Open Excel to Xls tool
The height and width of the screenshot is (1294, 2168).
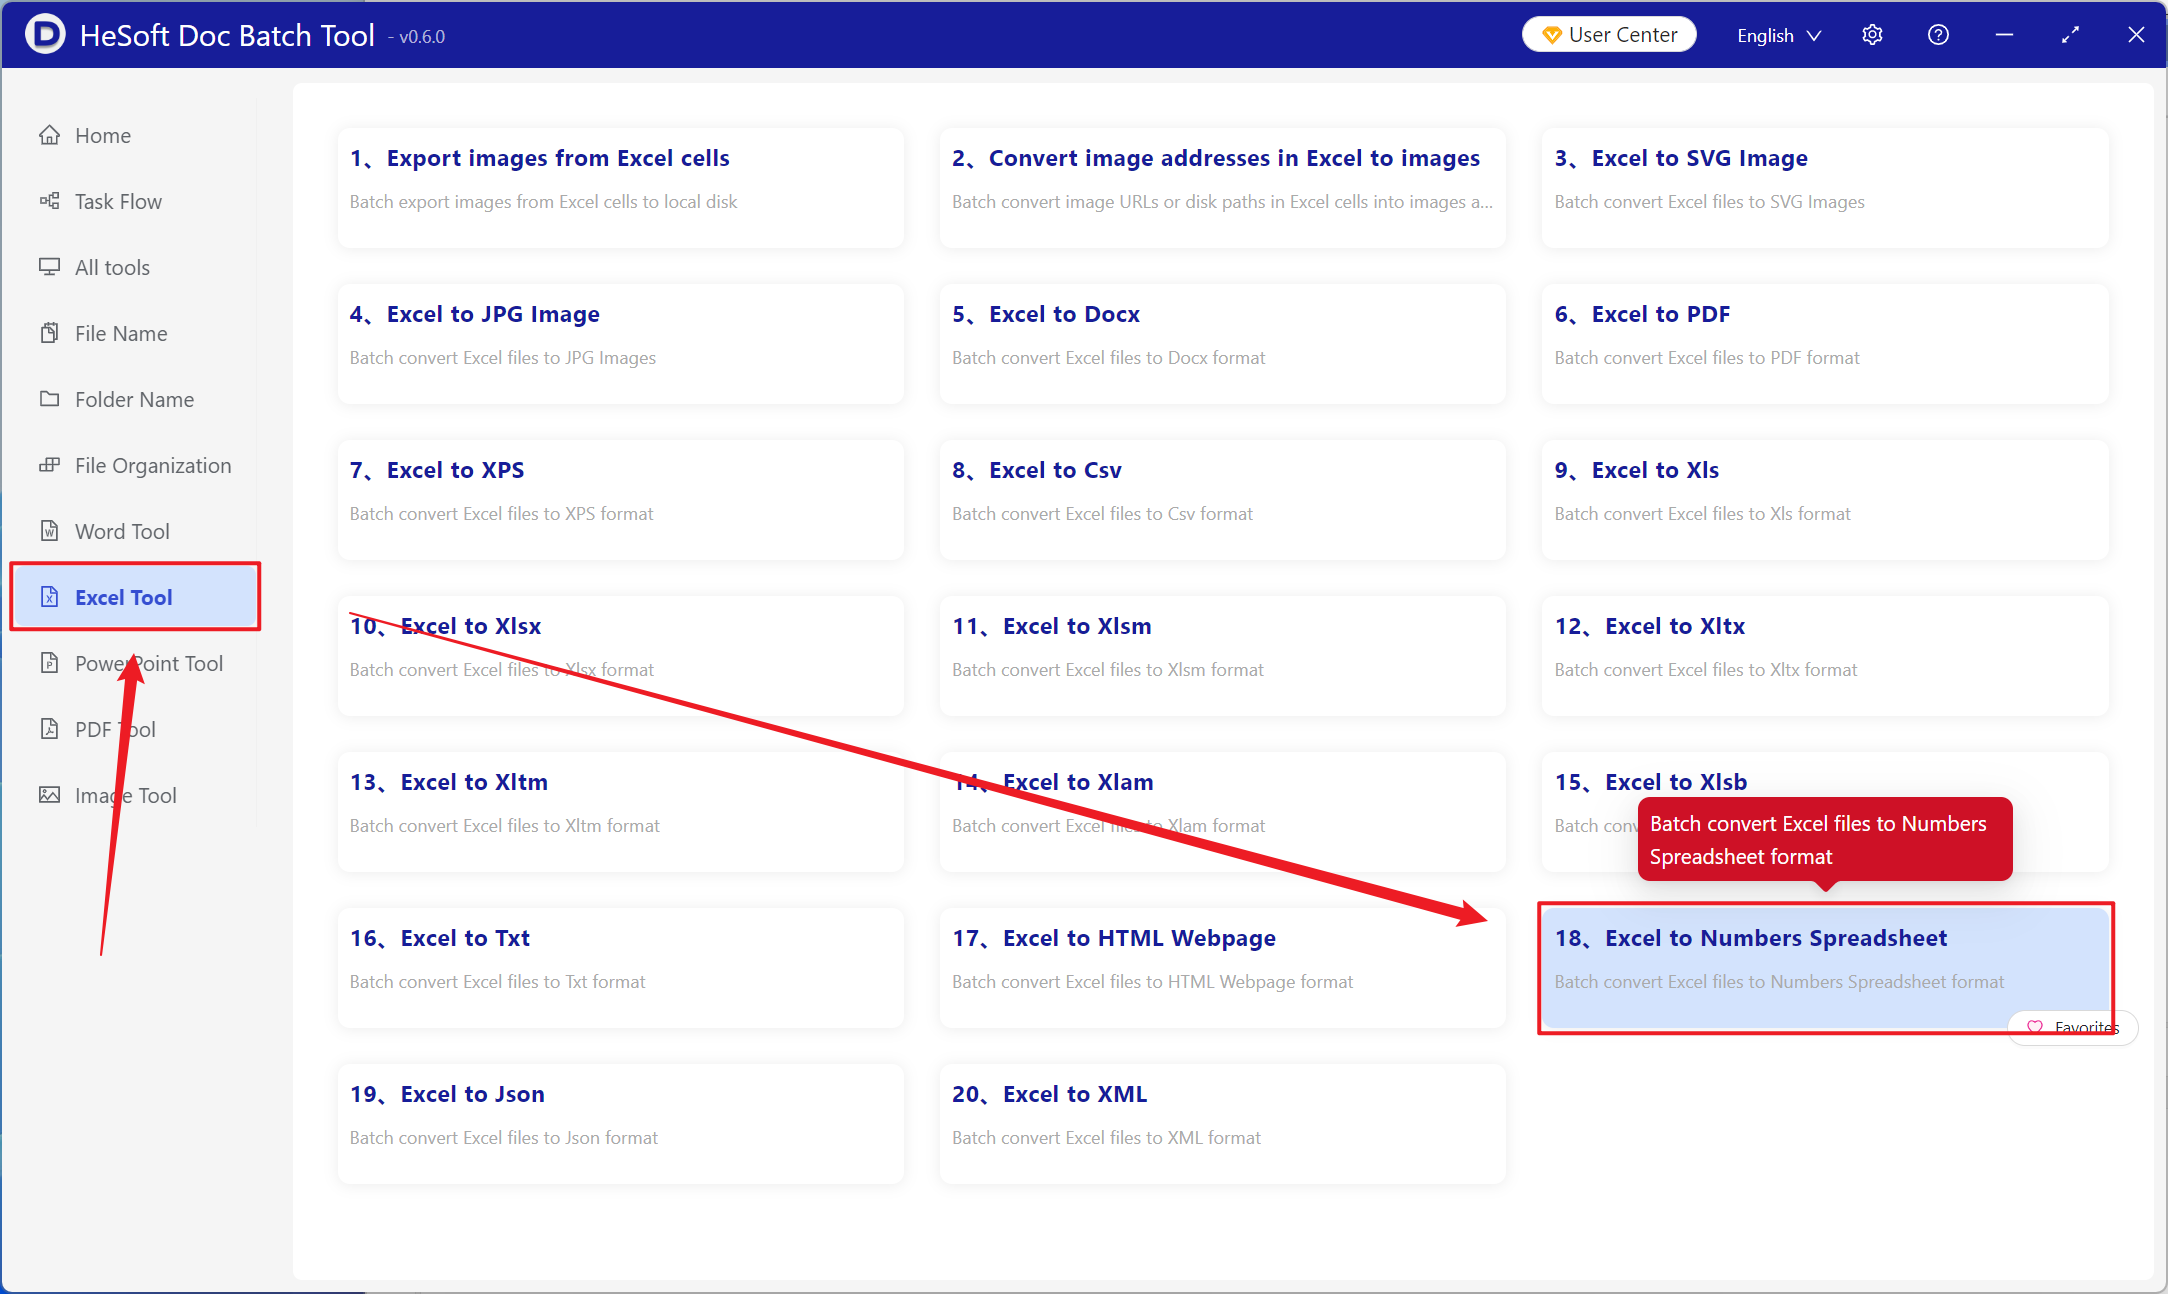tap(1825, 500)
